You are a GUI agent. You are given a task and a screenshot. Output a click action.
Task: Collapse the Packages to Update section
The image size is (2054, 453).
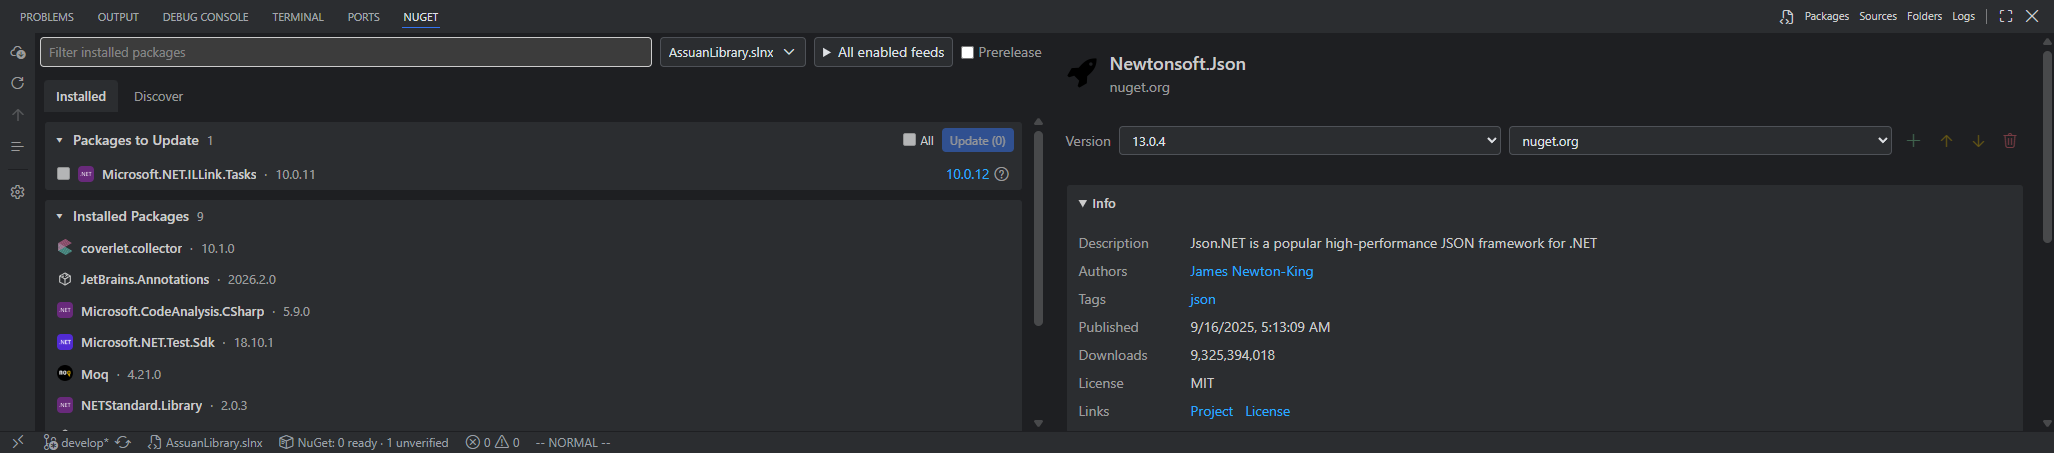click(59, 140)
